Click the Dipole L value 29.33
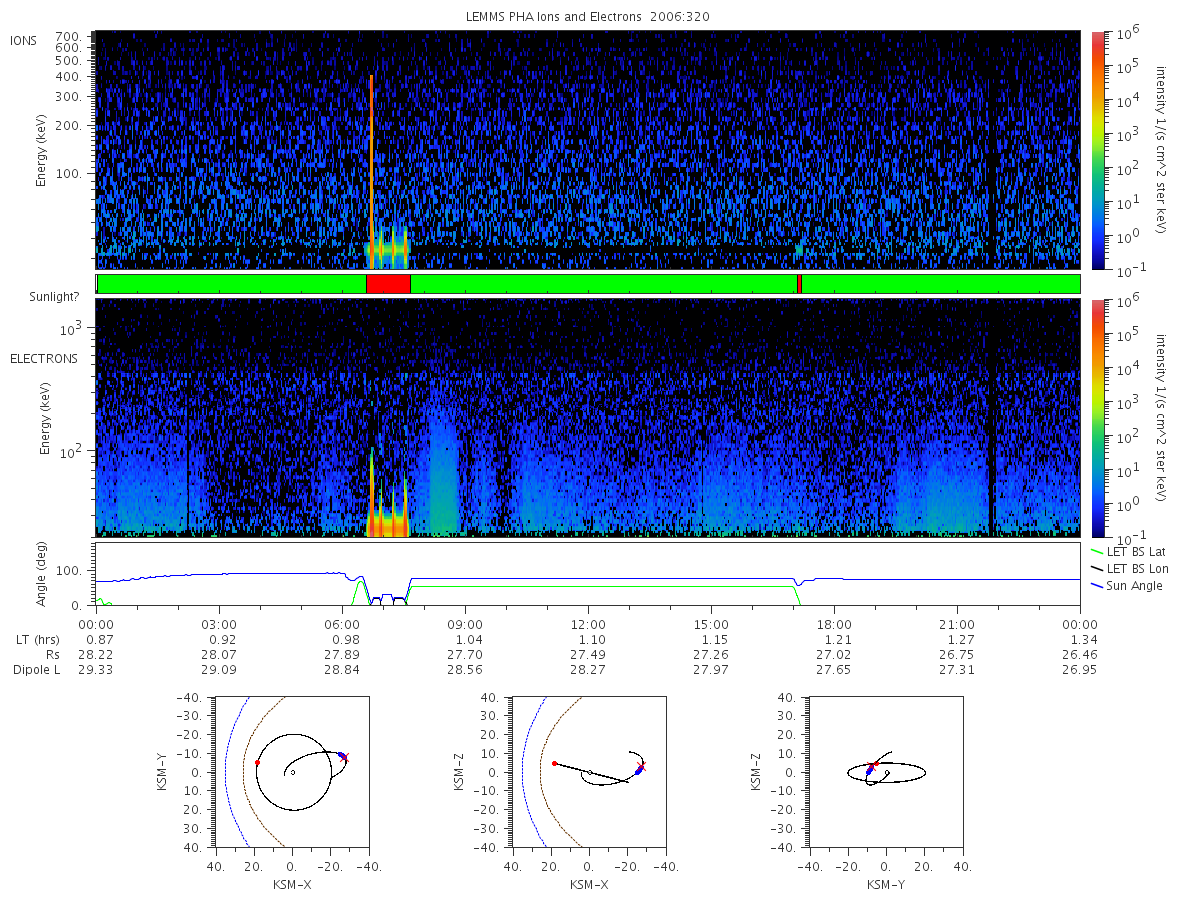This screenshot has width=1200, height=900. (97, 669)
